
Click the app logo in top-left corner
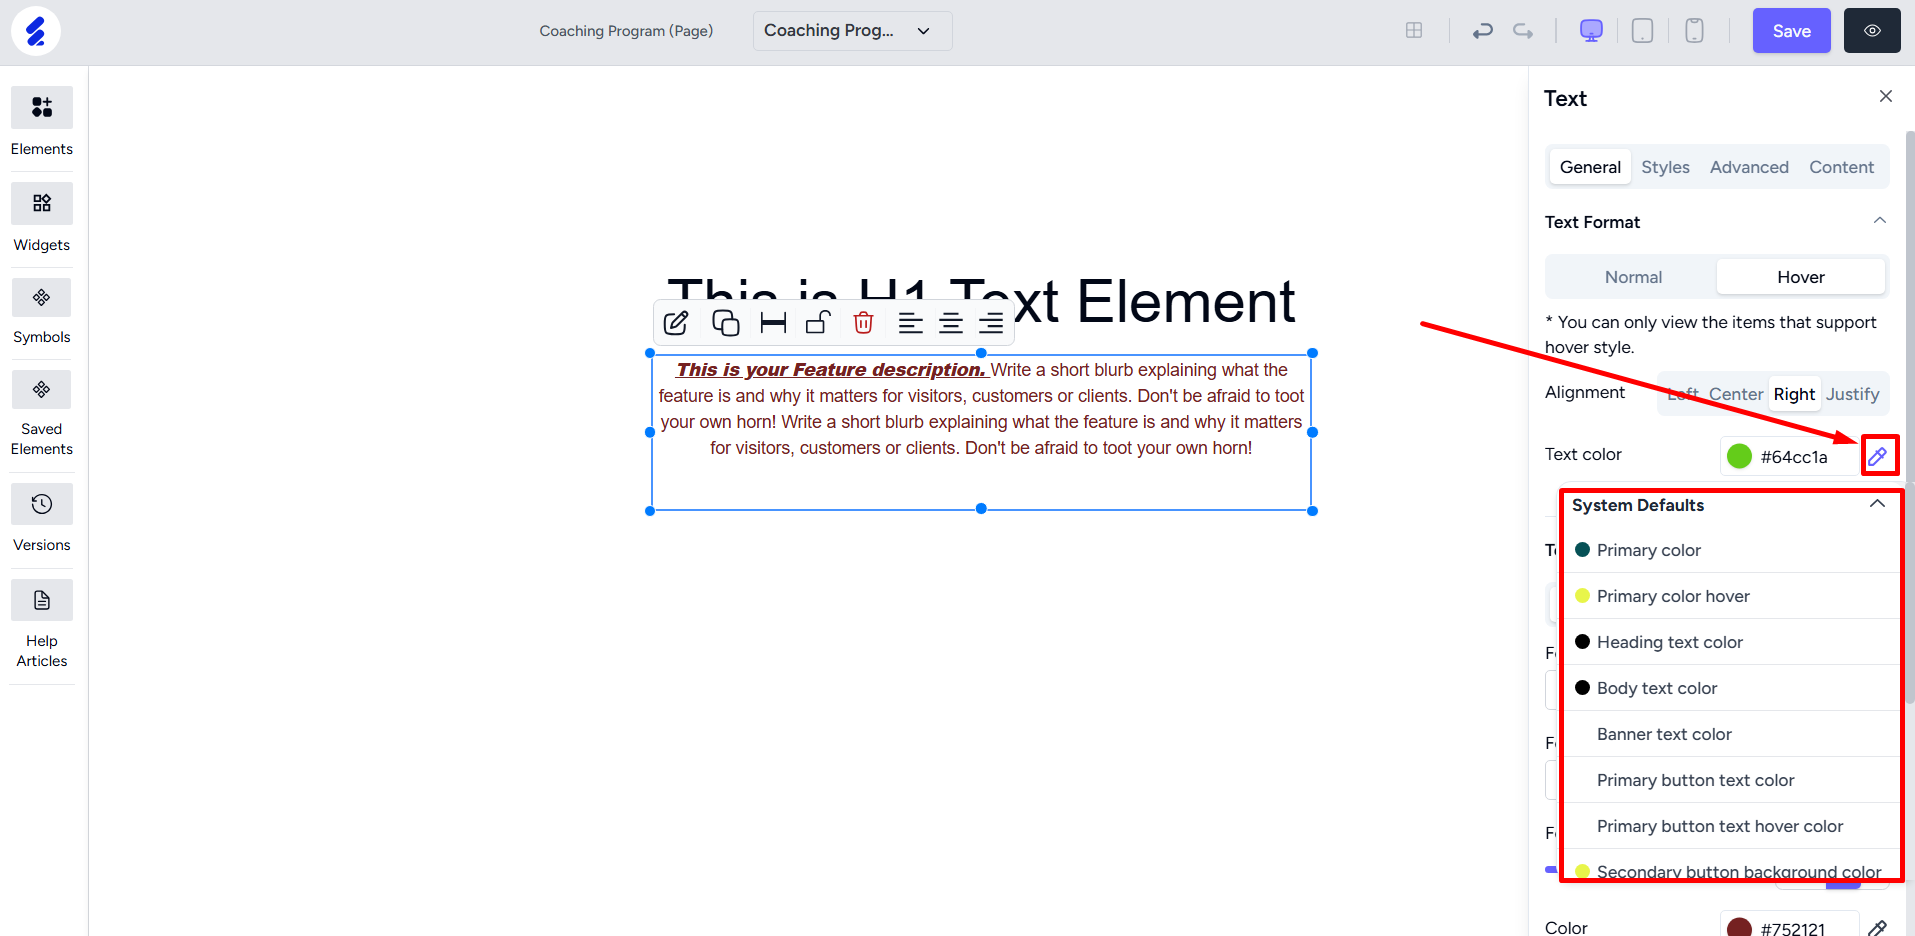click(36, 31)
